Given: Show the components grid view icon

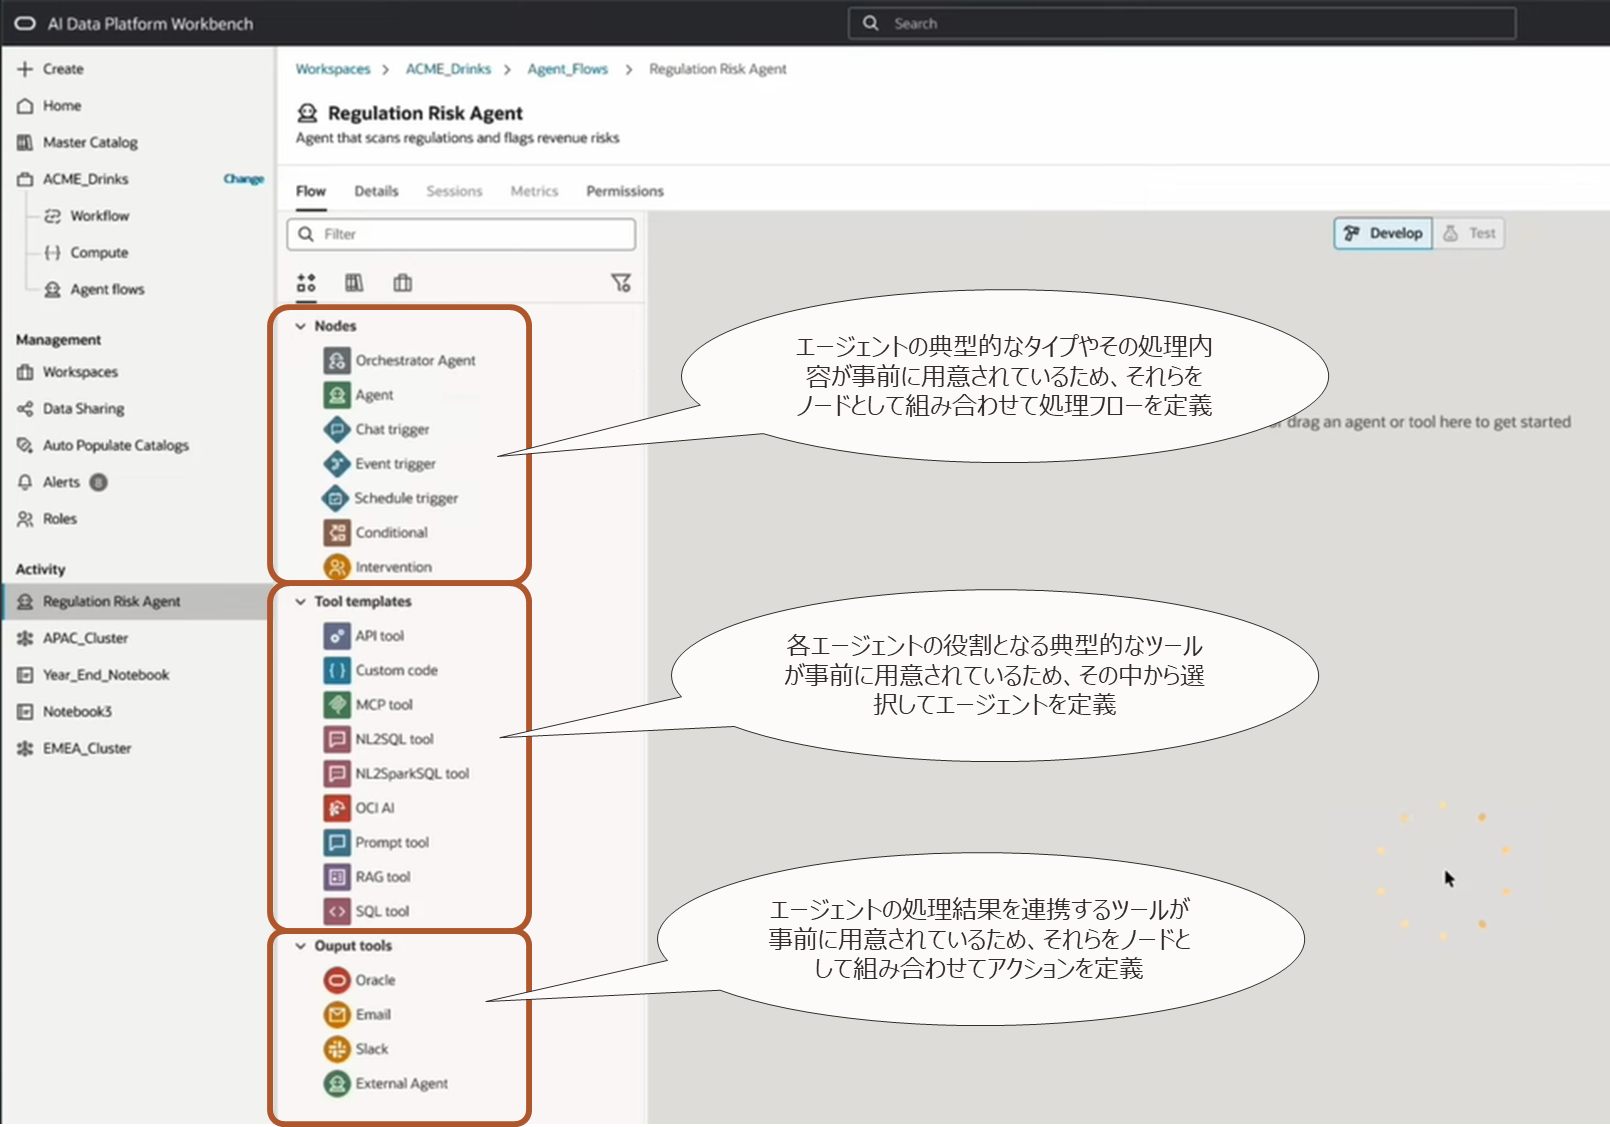Looking at the screenshot, I should coord(306,283).
